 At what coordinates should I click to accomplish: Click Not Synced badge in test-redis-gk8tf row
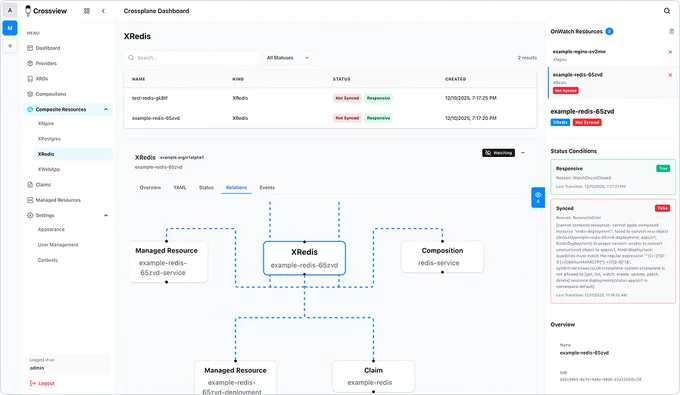click(x=347, y=98)
